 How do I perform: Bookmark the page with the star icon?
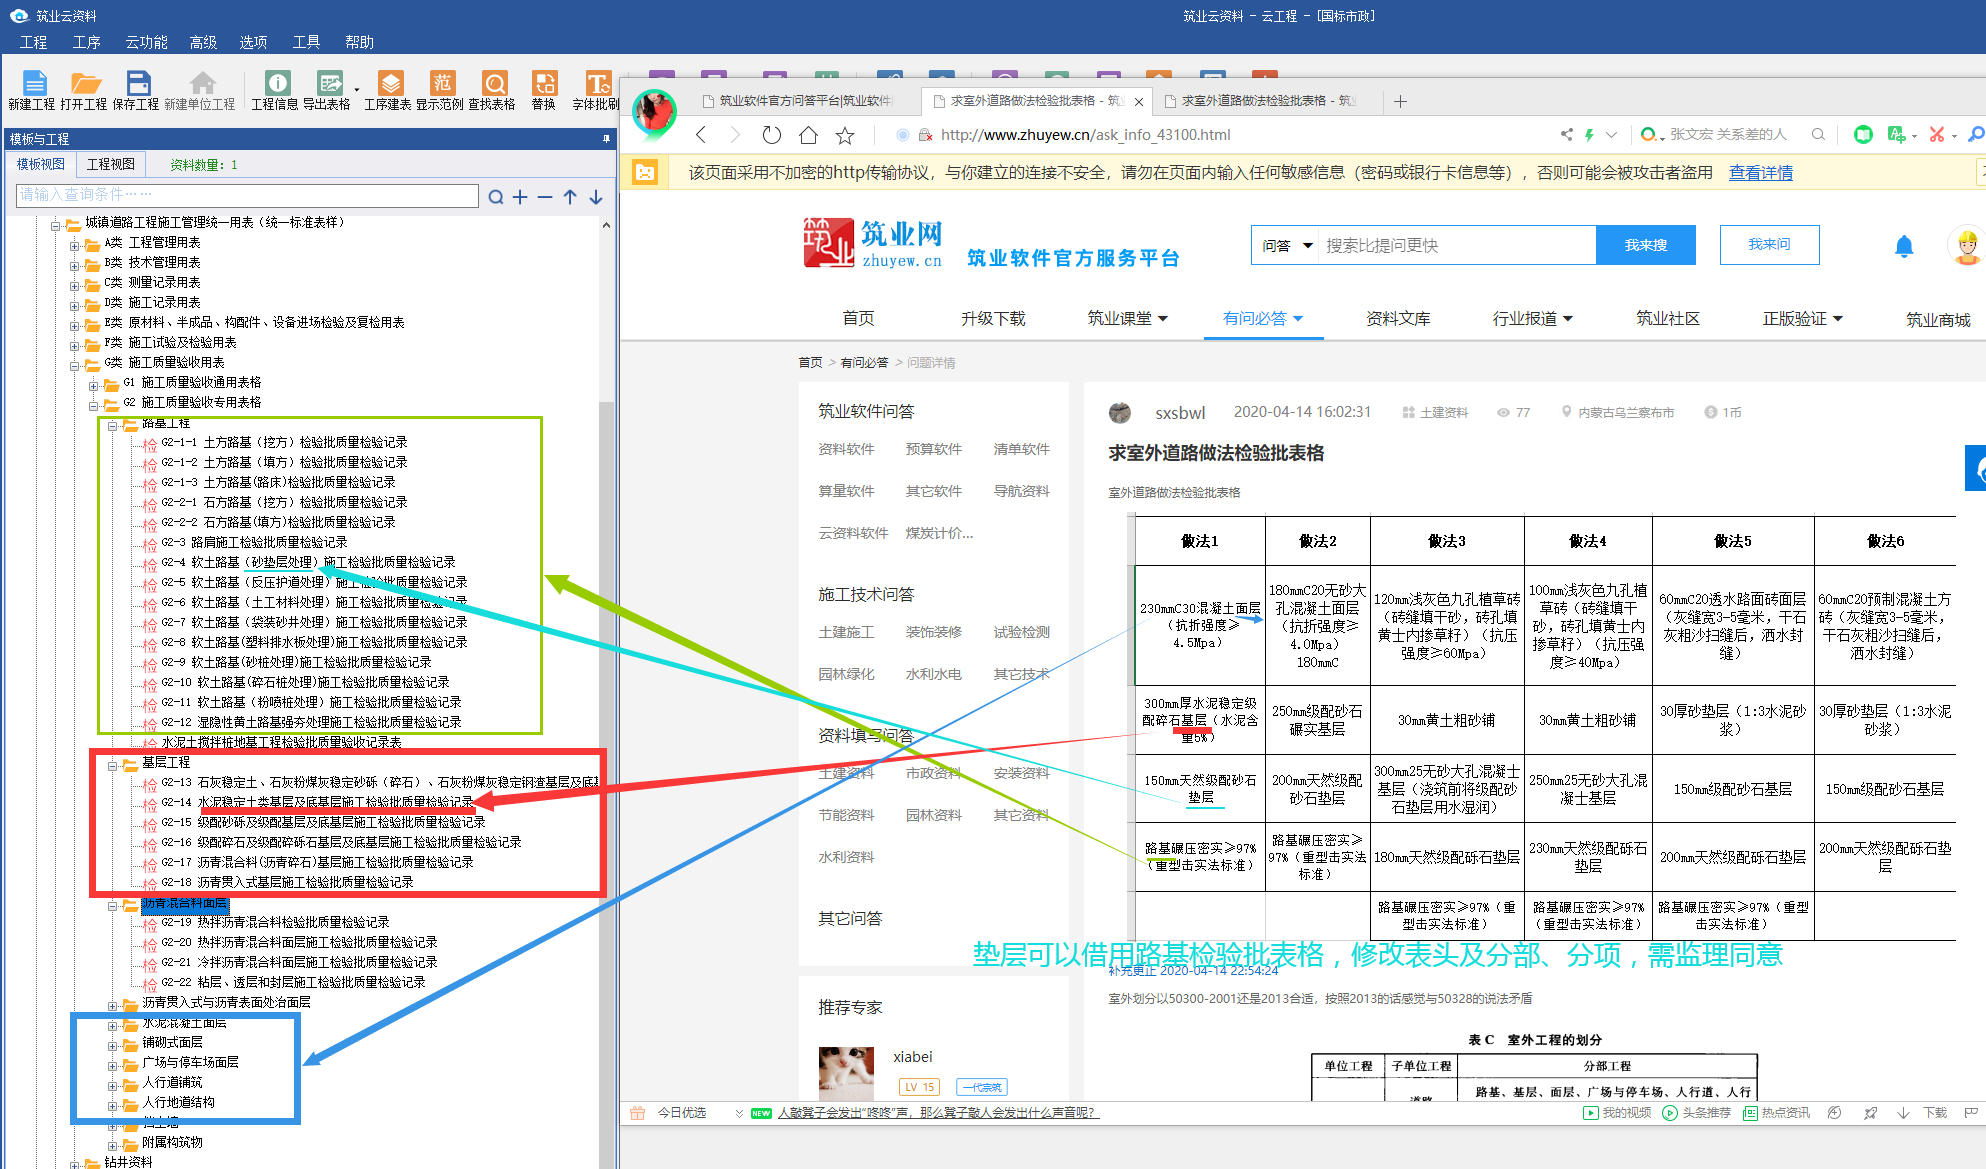tap(845, 135)
